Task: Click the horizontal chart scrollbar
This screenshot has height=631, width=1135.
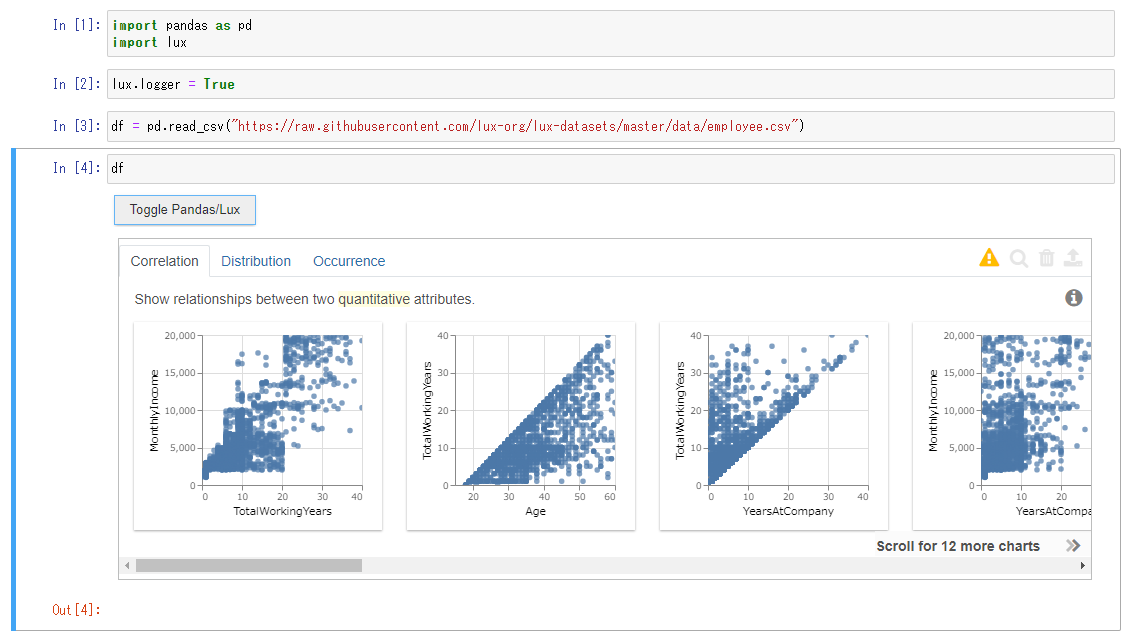Action: 250,565
